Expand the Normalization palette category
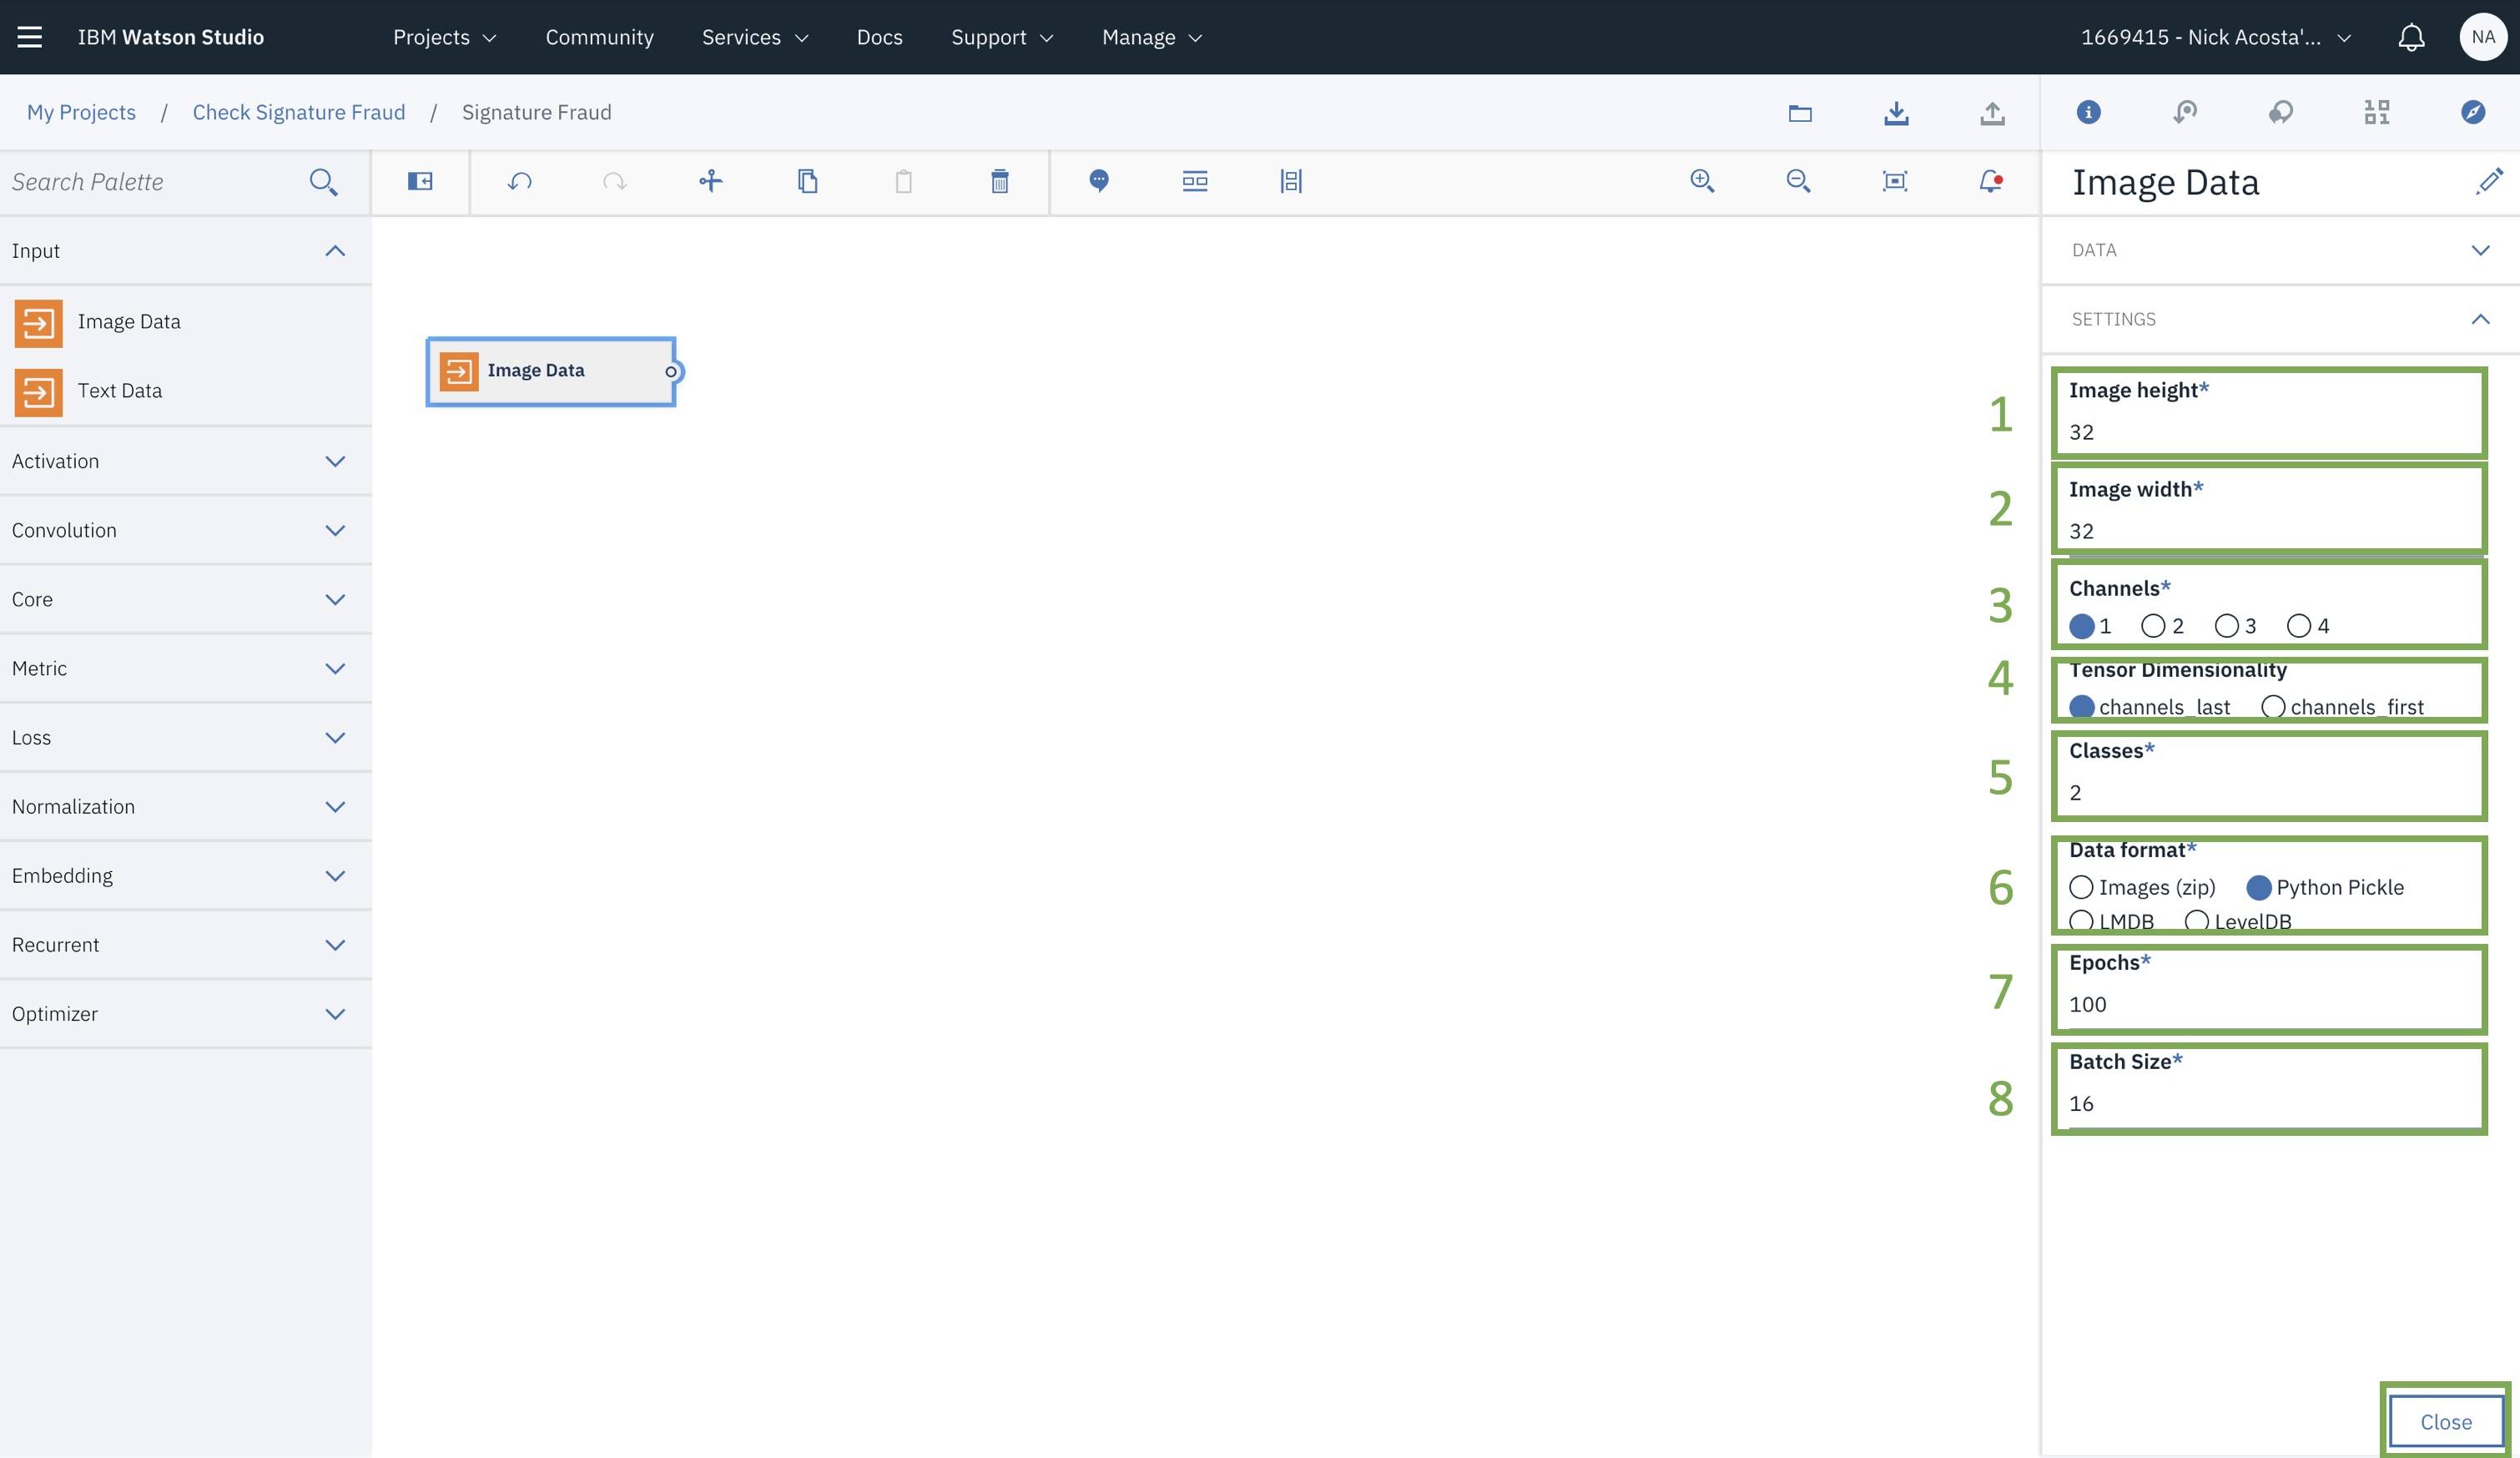Image resolution: width=2520 pixels, height=1458 pixels. 186,806
